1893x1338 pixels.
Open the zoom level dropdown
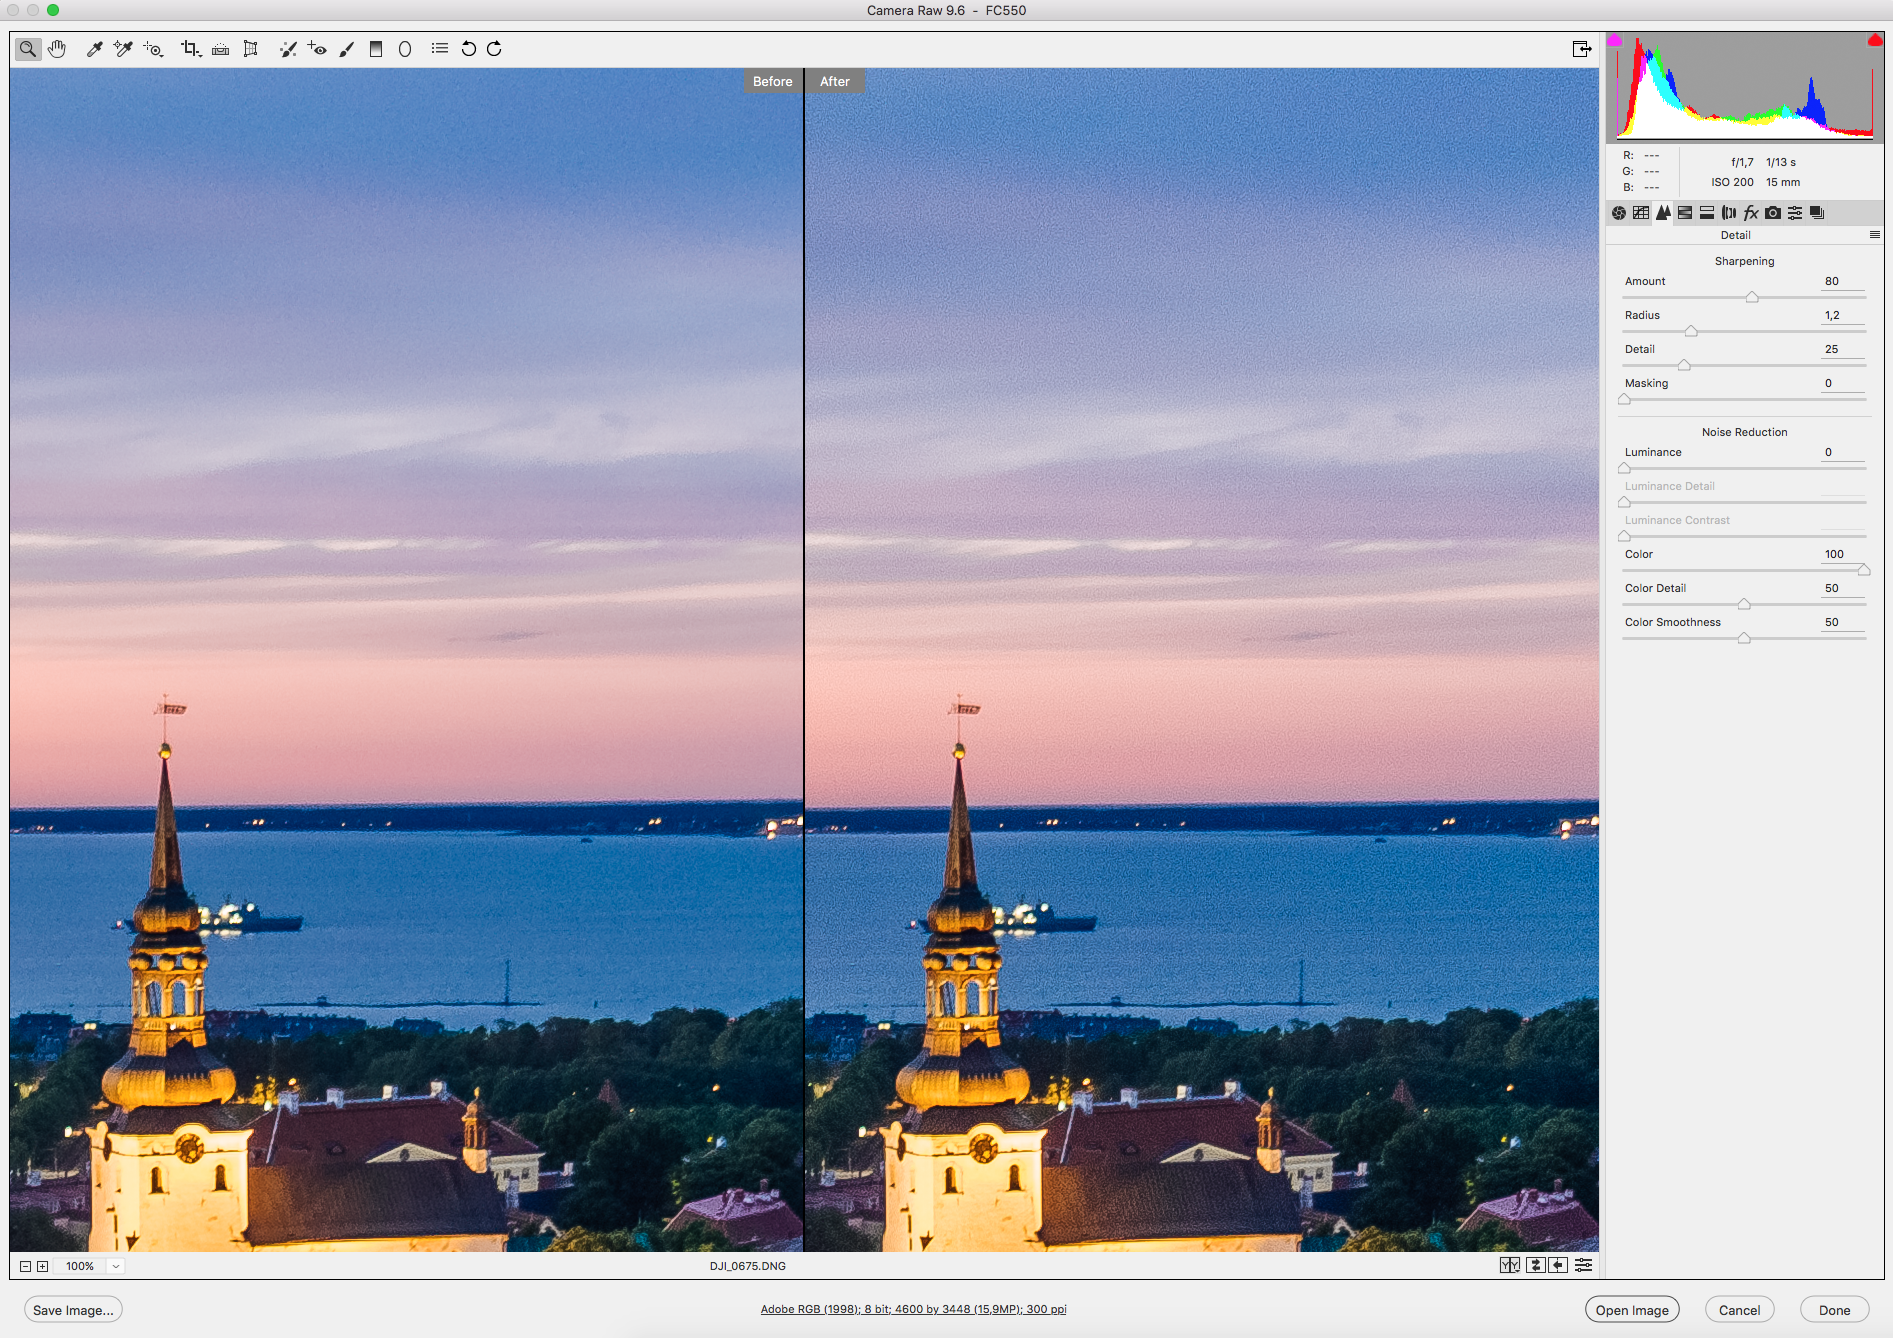pyautogui.click(x=116, y=1266)
